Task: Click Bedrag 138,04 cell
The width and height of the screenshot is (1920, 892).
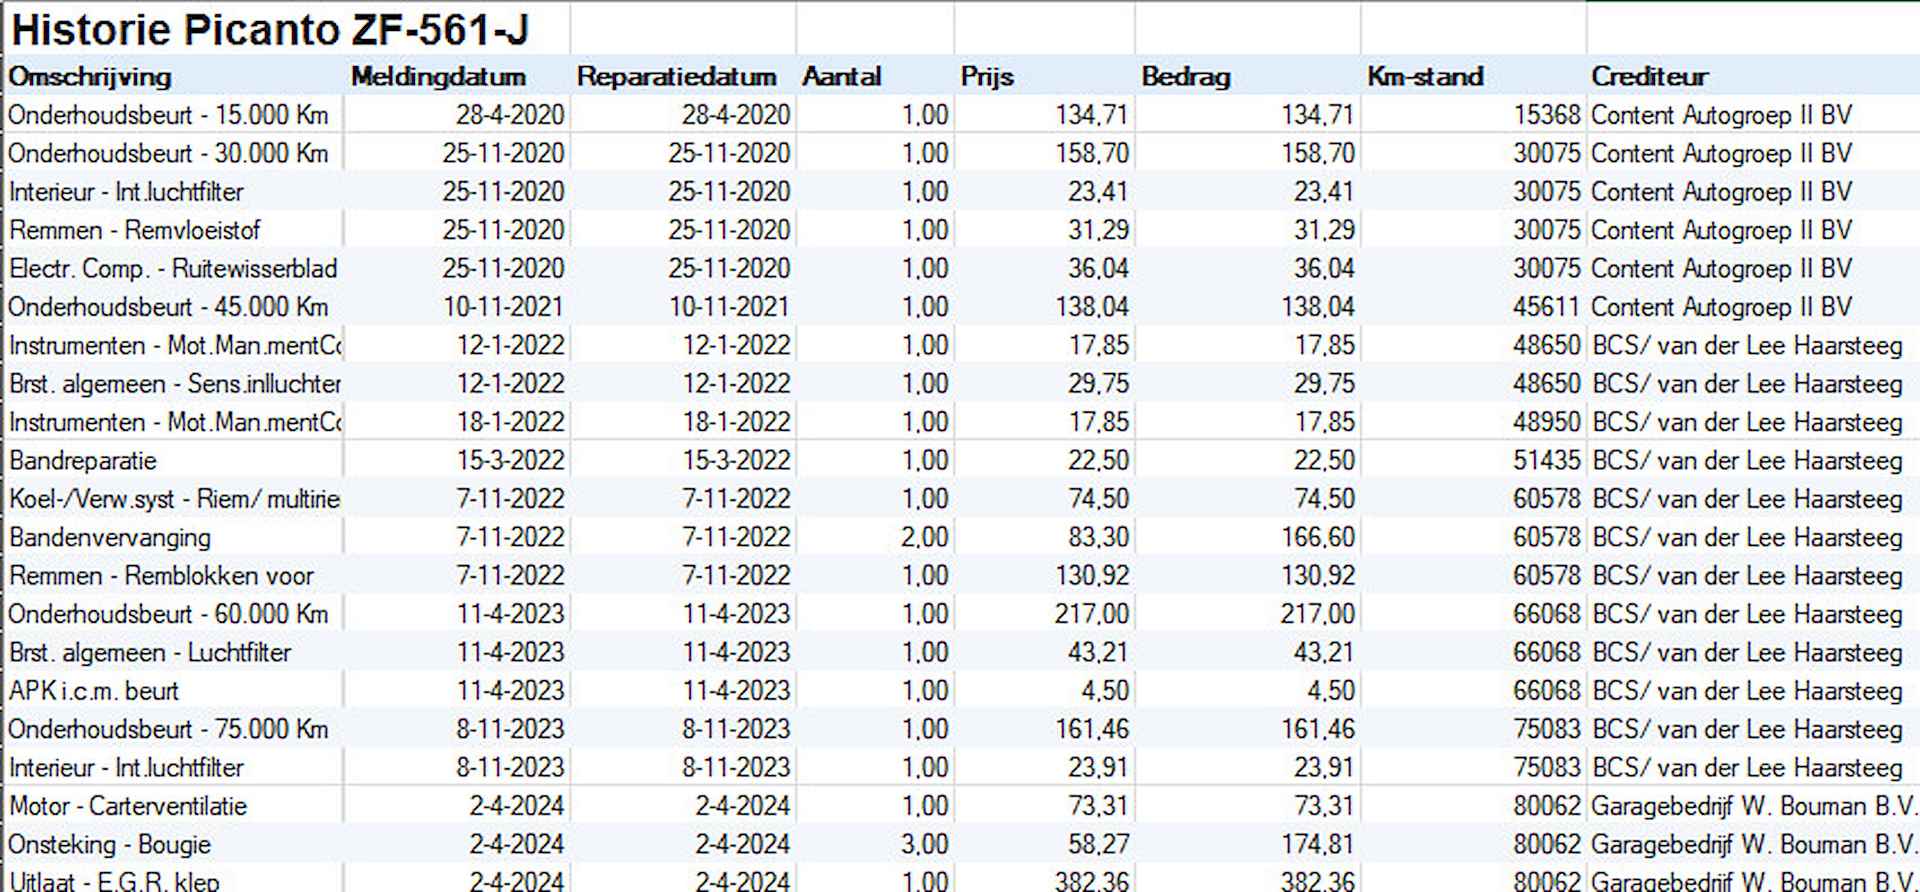Action: (1248, 307)
